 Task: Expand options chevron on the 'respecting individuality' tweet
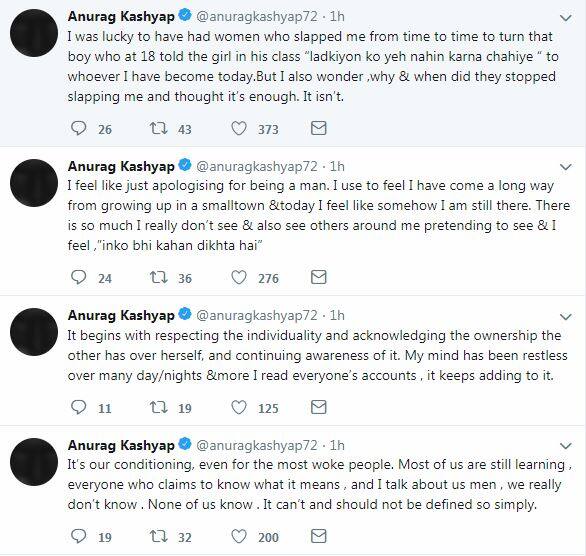pyautogui.click(x=566, y=317)
